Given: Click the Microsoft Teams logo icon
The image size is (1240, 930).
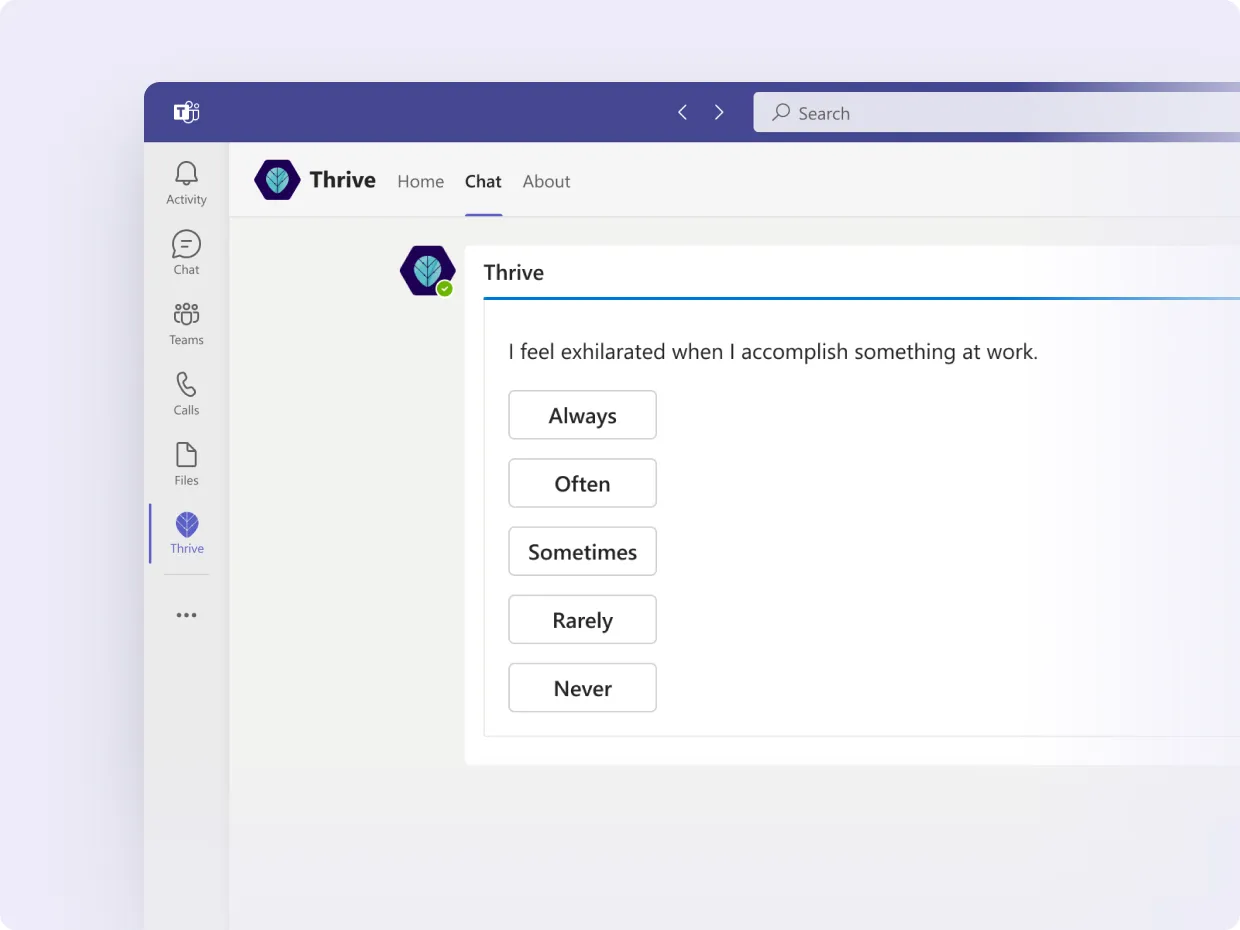Looking at the screenshot, I should (x=187, y=112).
